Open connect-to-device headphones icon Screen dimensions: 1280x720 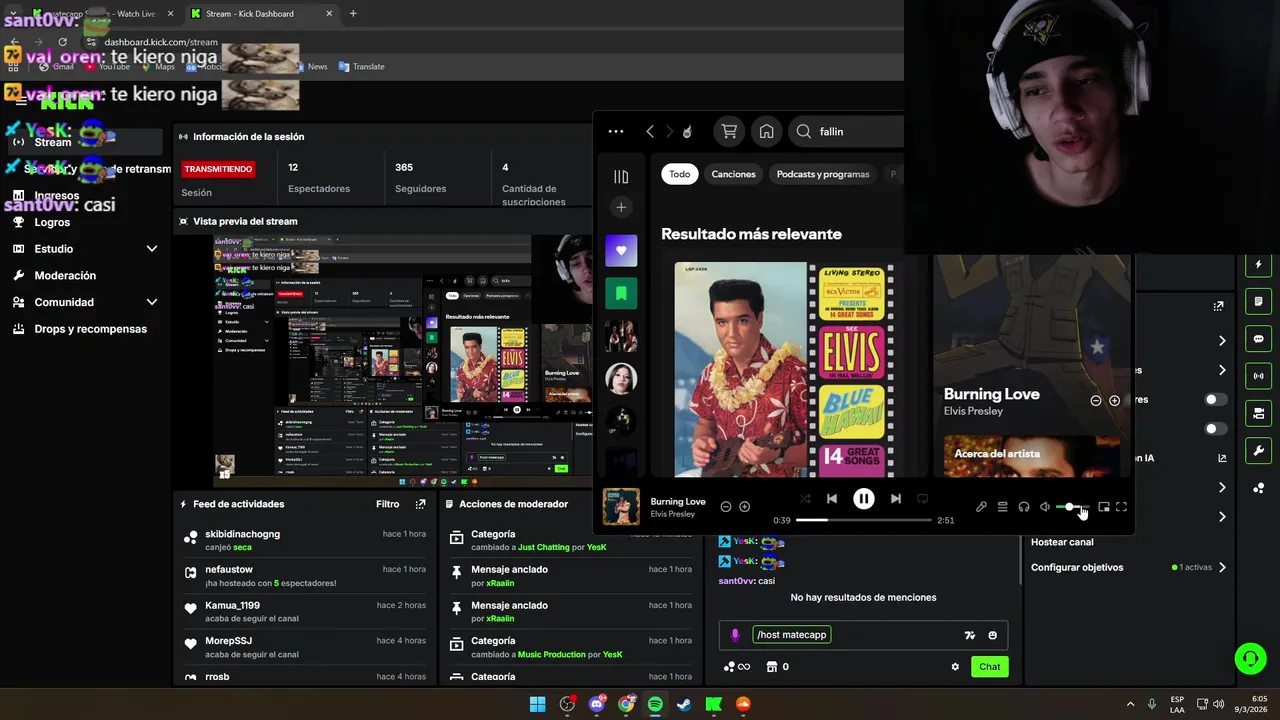click(x=1024, y=507)
